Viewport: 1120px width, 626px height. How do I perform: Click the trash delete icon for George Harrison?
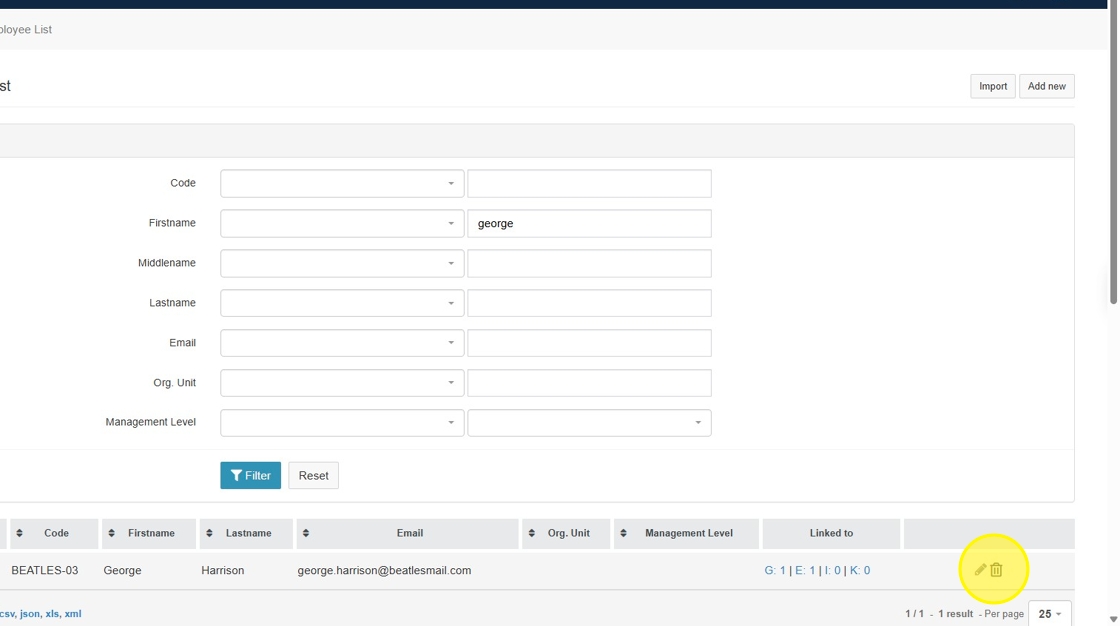point(996,570)
